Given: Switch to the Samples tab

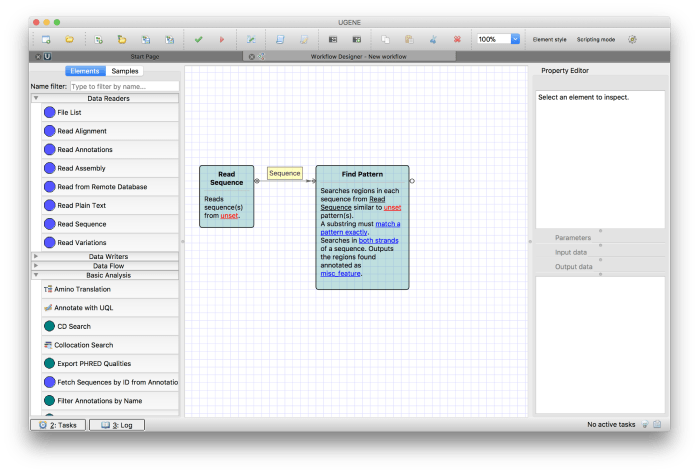Looking at the screenshot, I should (126, 71).
